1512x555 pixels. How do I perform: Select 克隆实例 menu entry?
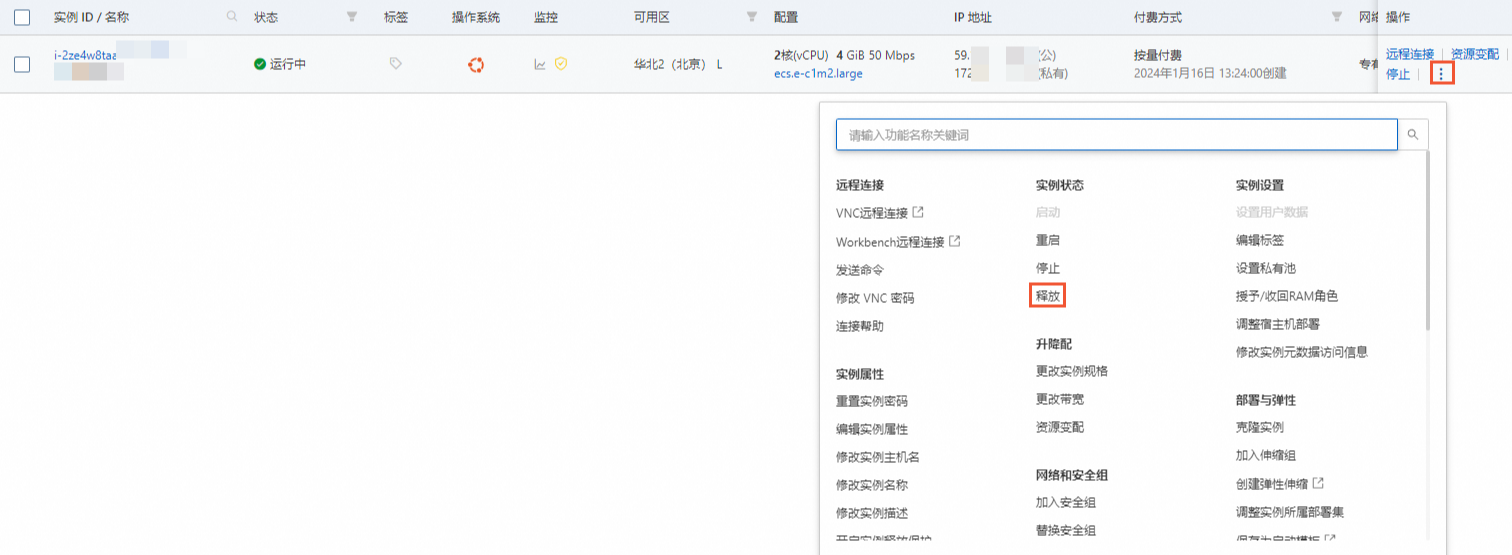pos(1260,427)
